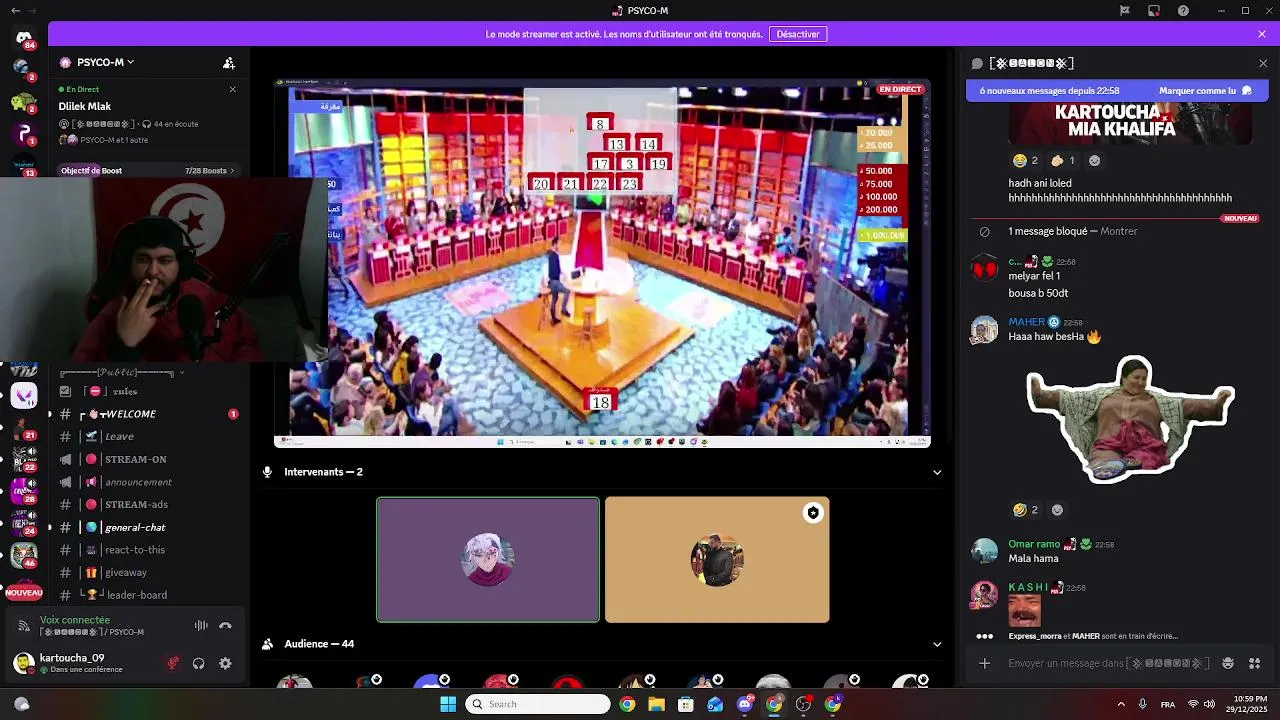The width and height of the screenshot is (1280, 720).
Task: Select the purple speaker tile in Intervenants
Action: [488, 560]
